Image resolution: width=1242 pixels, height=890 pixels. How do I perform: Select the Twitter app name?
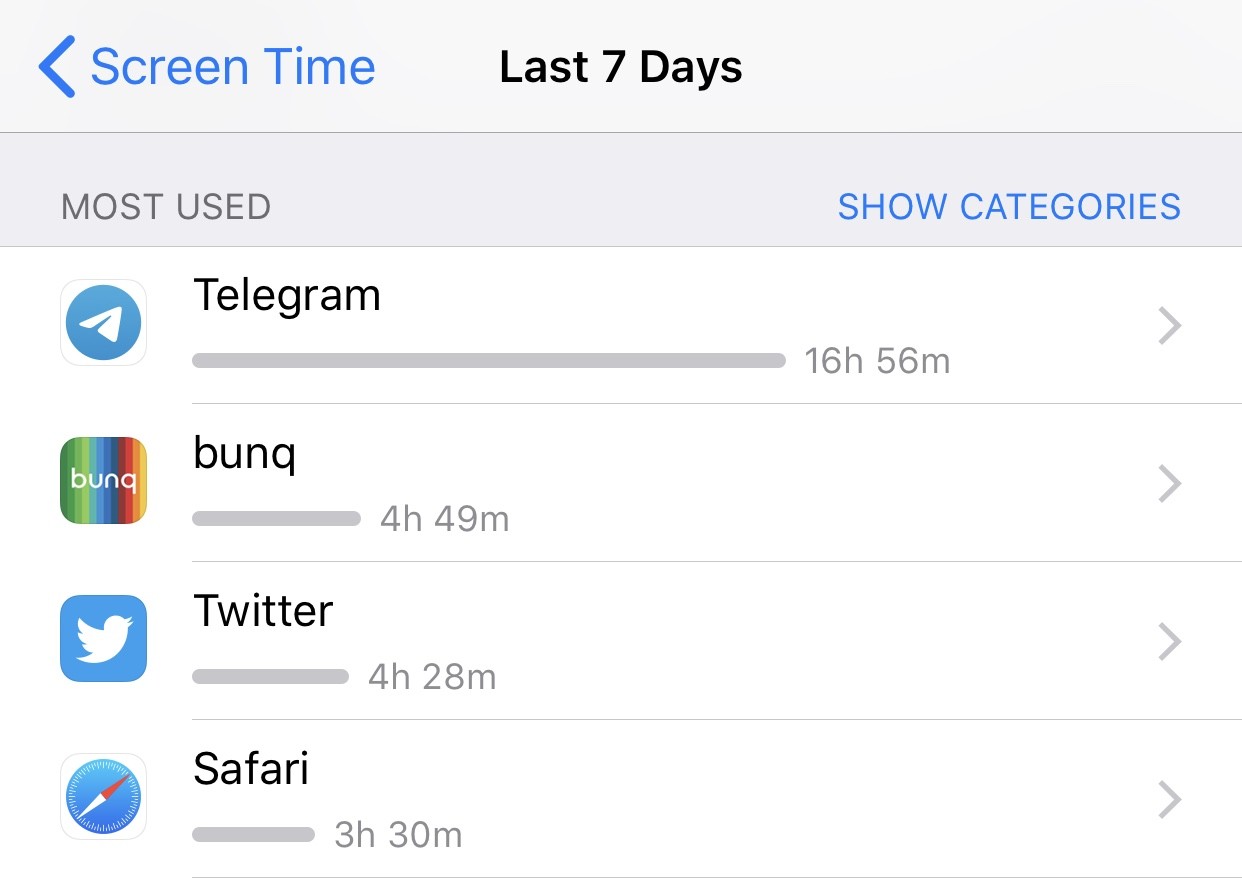coord(263,611)
